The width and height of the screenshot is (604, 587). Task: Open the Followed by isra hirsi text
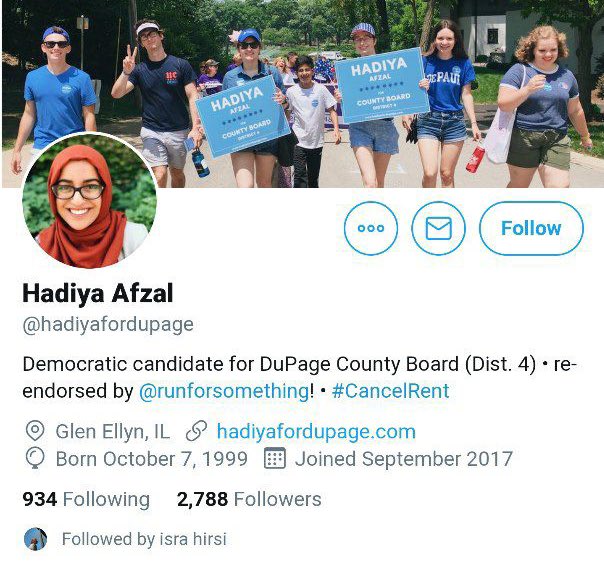(144, 539)
